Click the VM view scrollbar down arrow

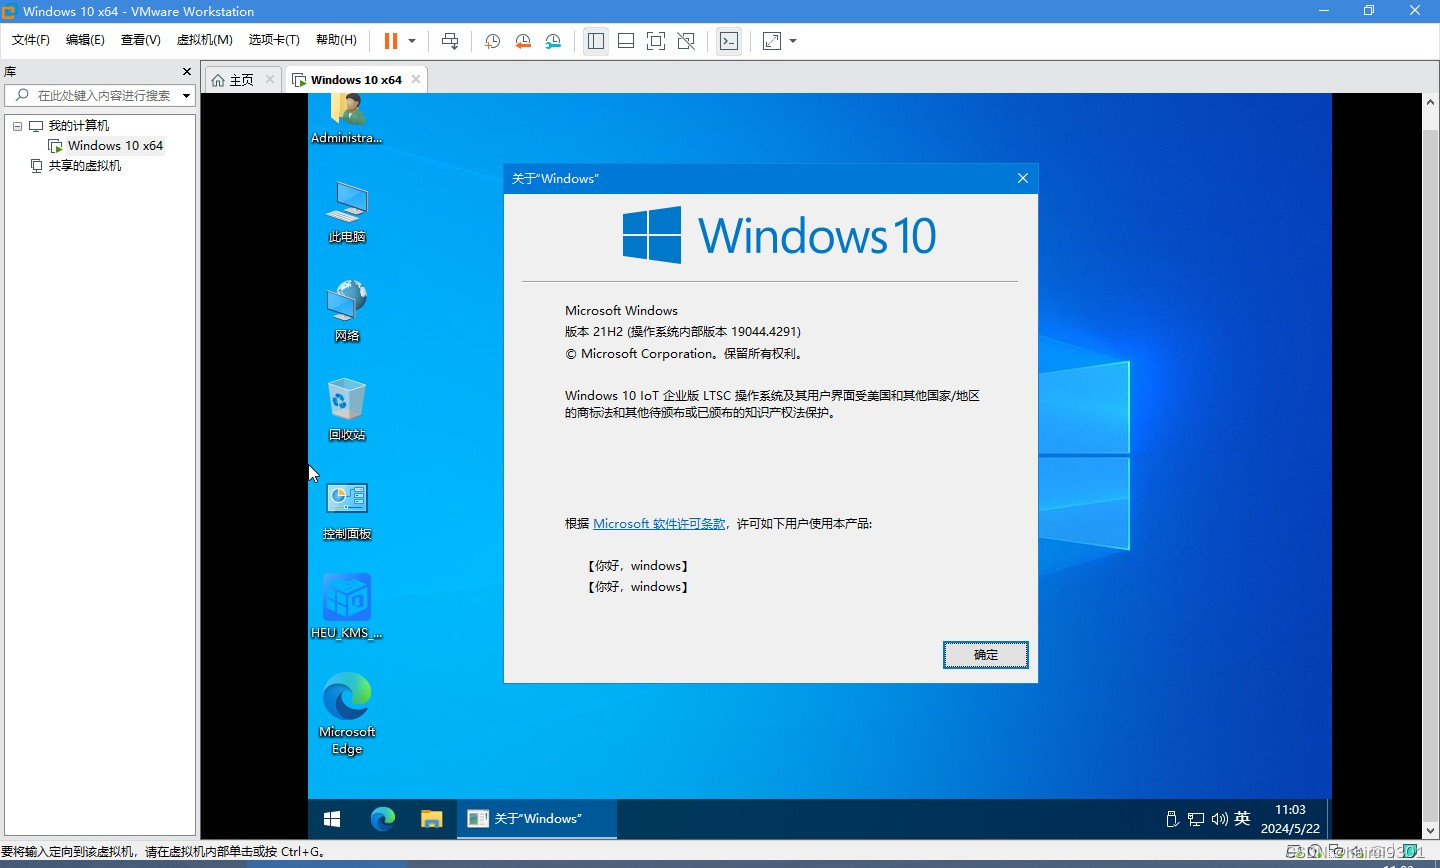(x=1429, y=831)
